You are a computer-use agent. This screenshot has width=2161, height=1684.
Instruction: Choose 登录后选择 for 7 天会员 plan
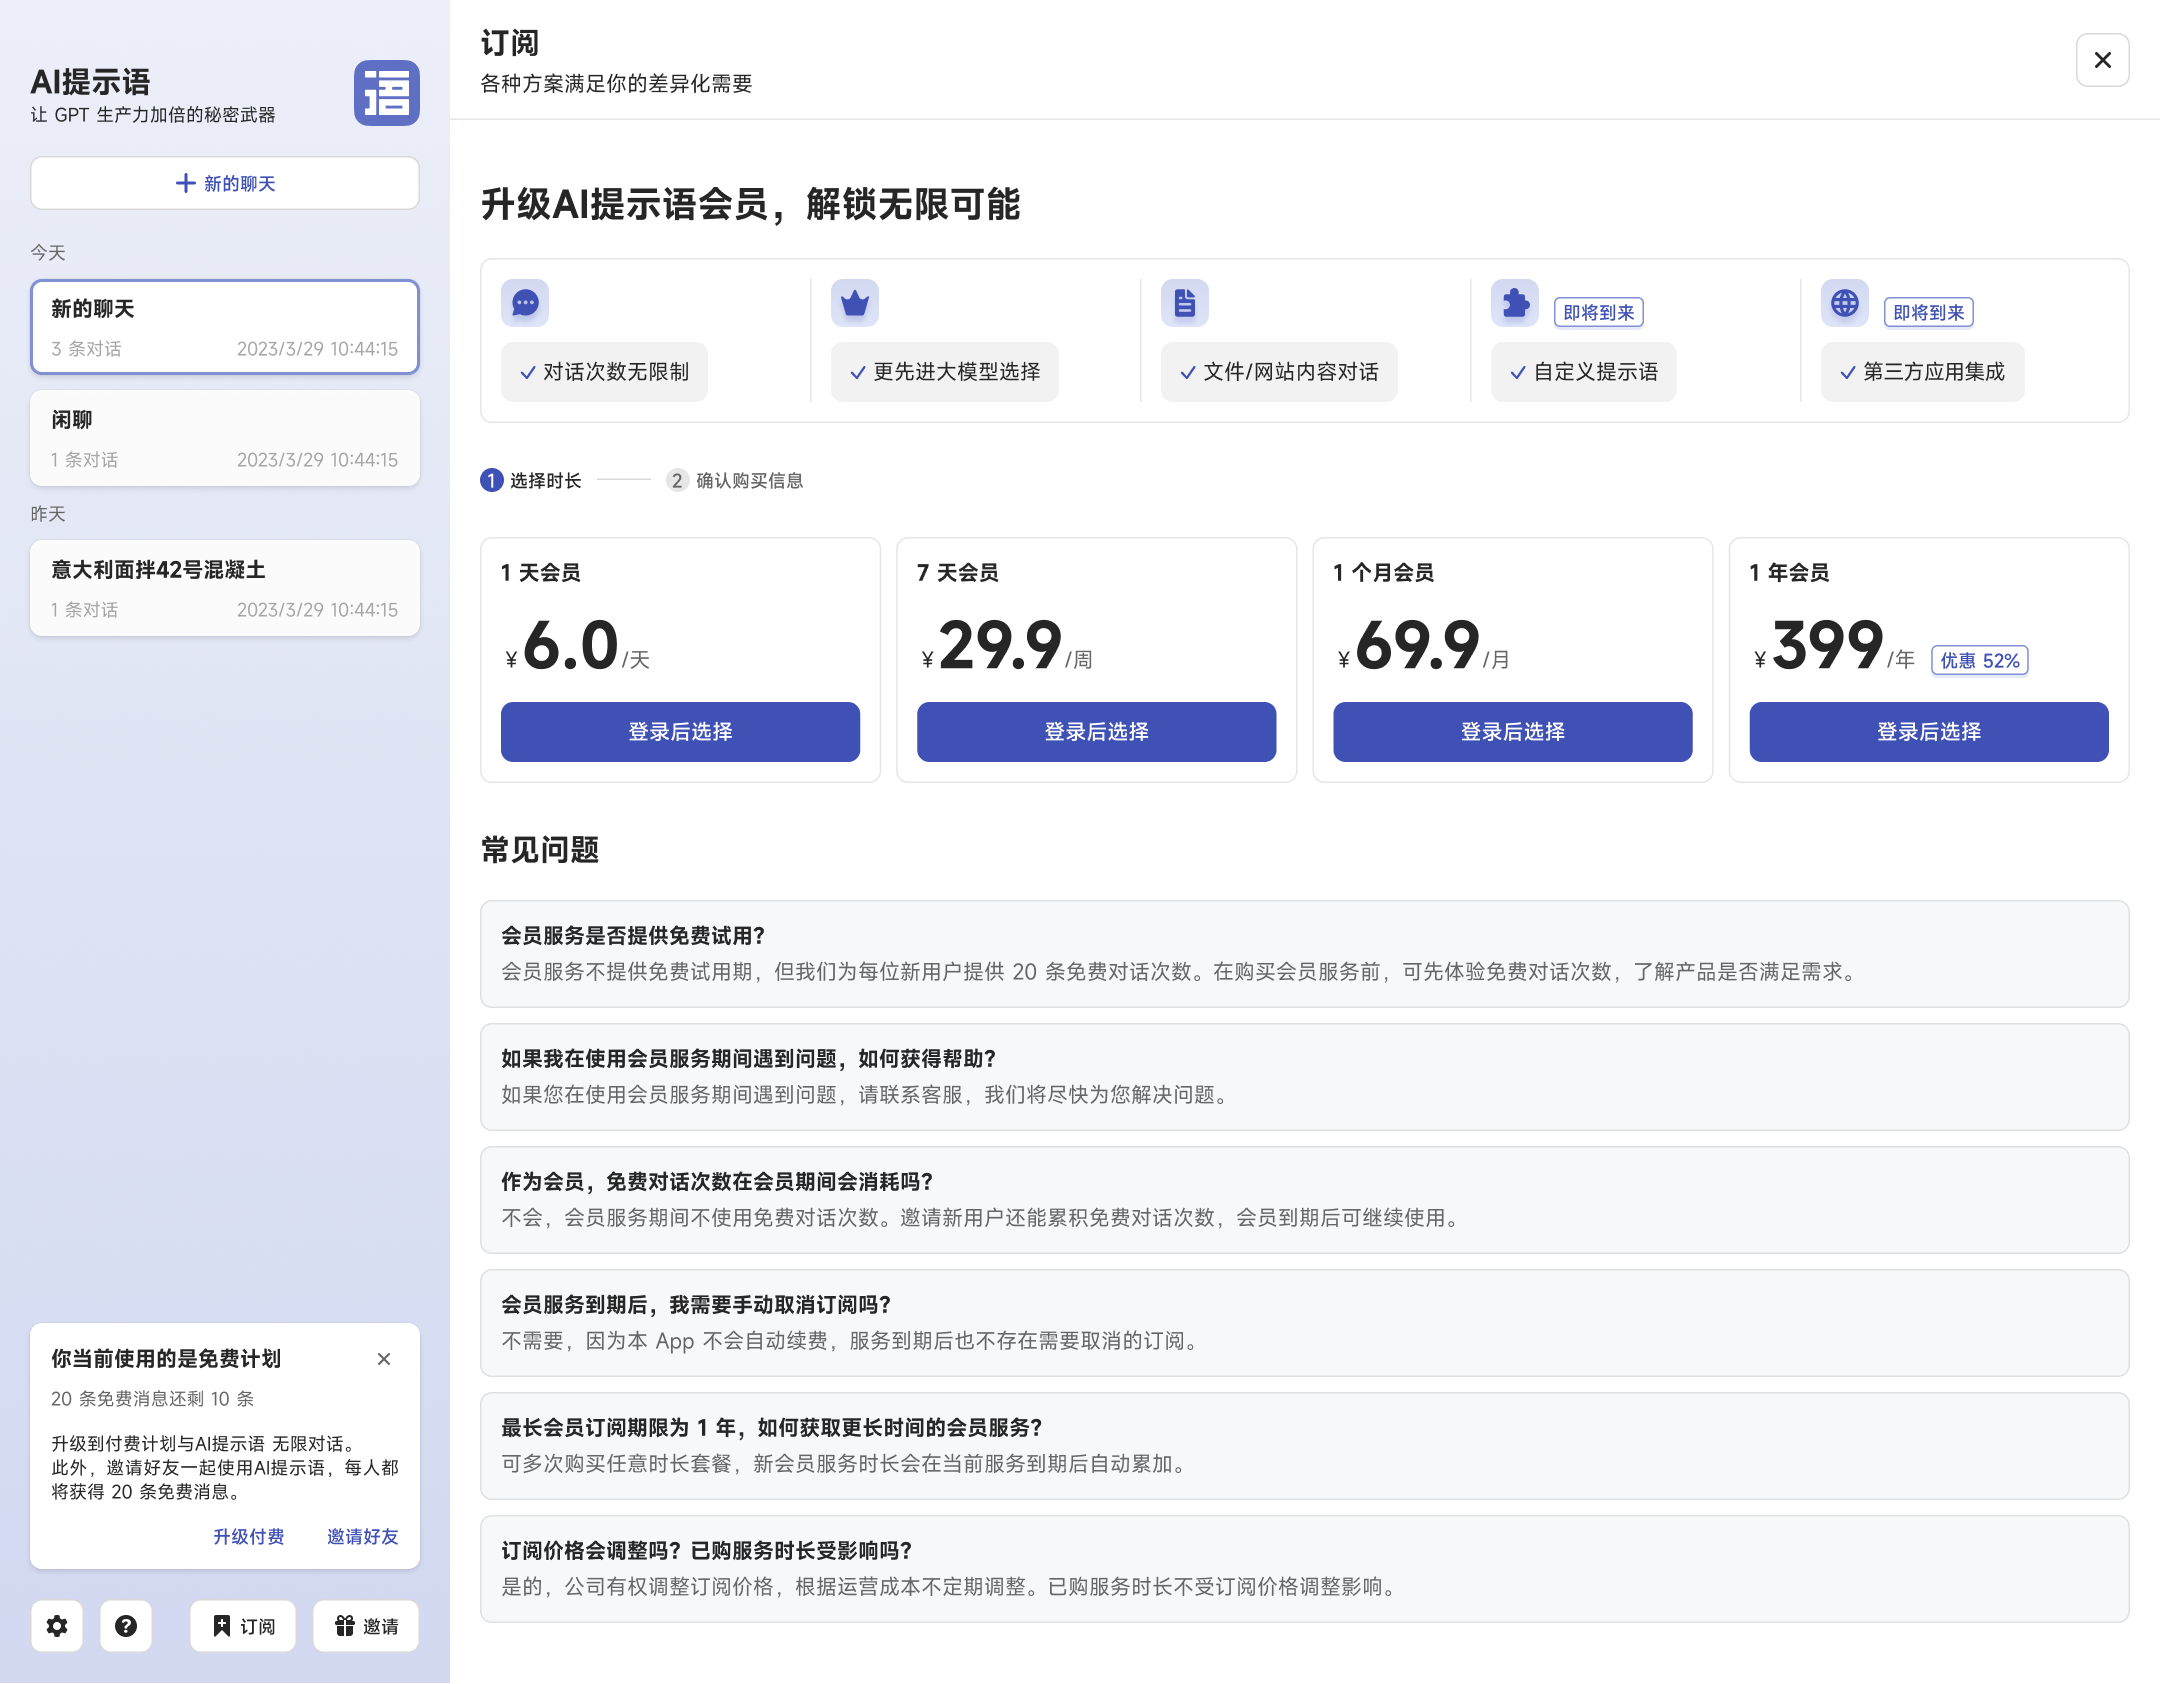tap(1097, 732)
